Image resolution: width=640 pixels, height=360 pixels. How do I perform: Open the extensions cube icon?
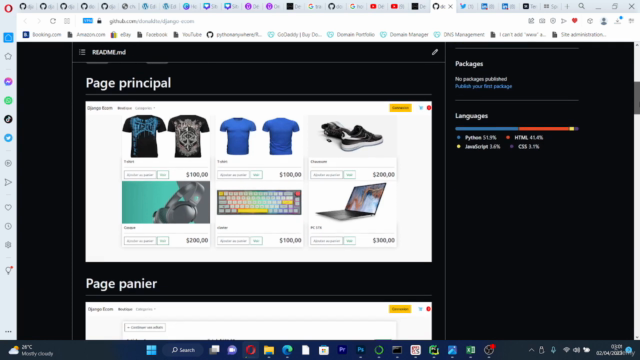click(x=590, y=21)
